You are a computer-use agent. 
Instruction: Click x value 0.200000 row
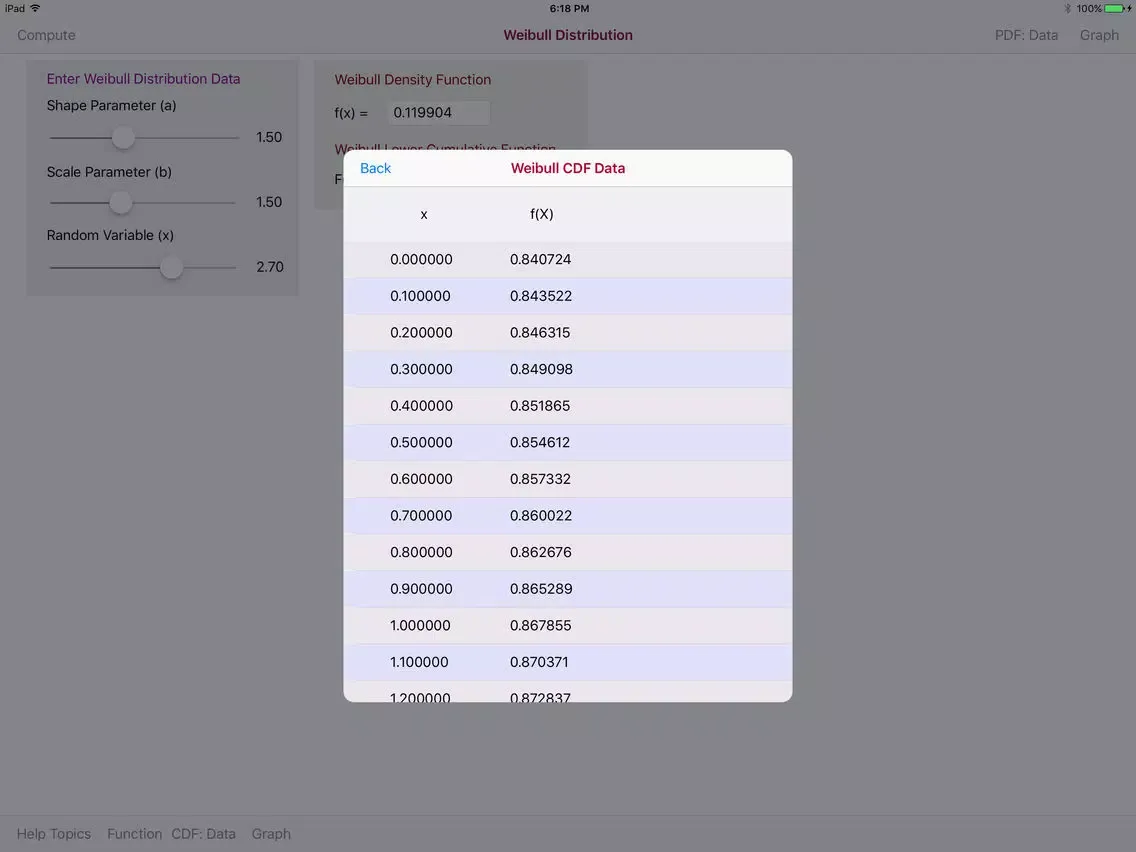point(567,333)
